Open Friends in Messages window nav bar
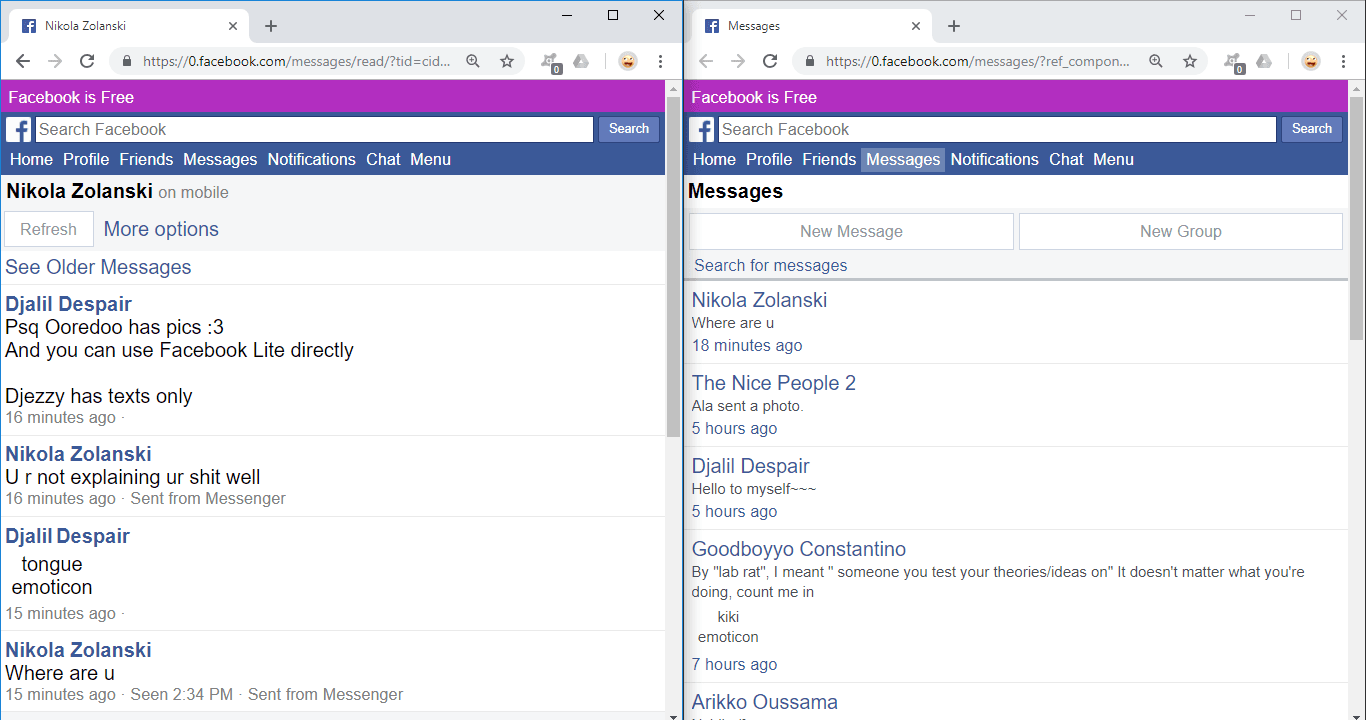 click(829, 159)
